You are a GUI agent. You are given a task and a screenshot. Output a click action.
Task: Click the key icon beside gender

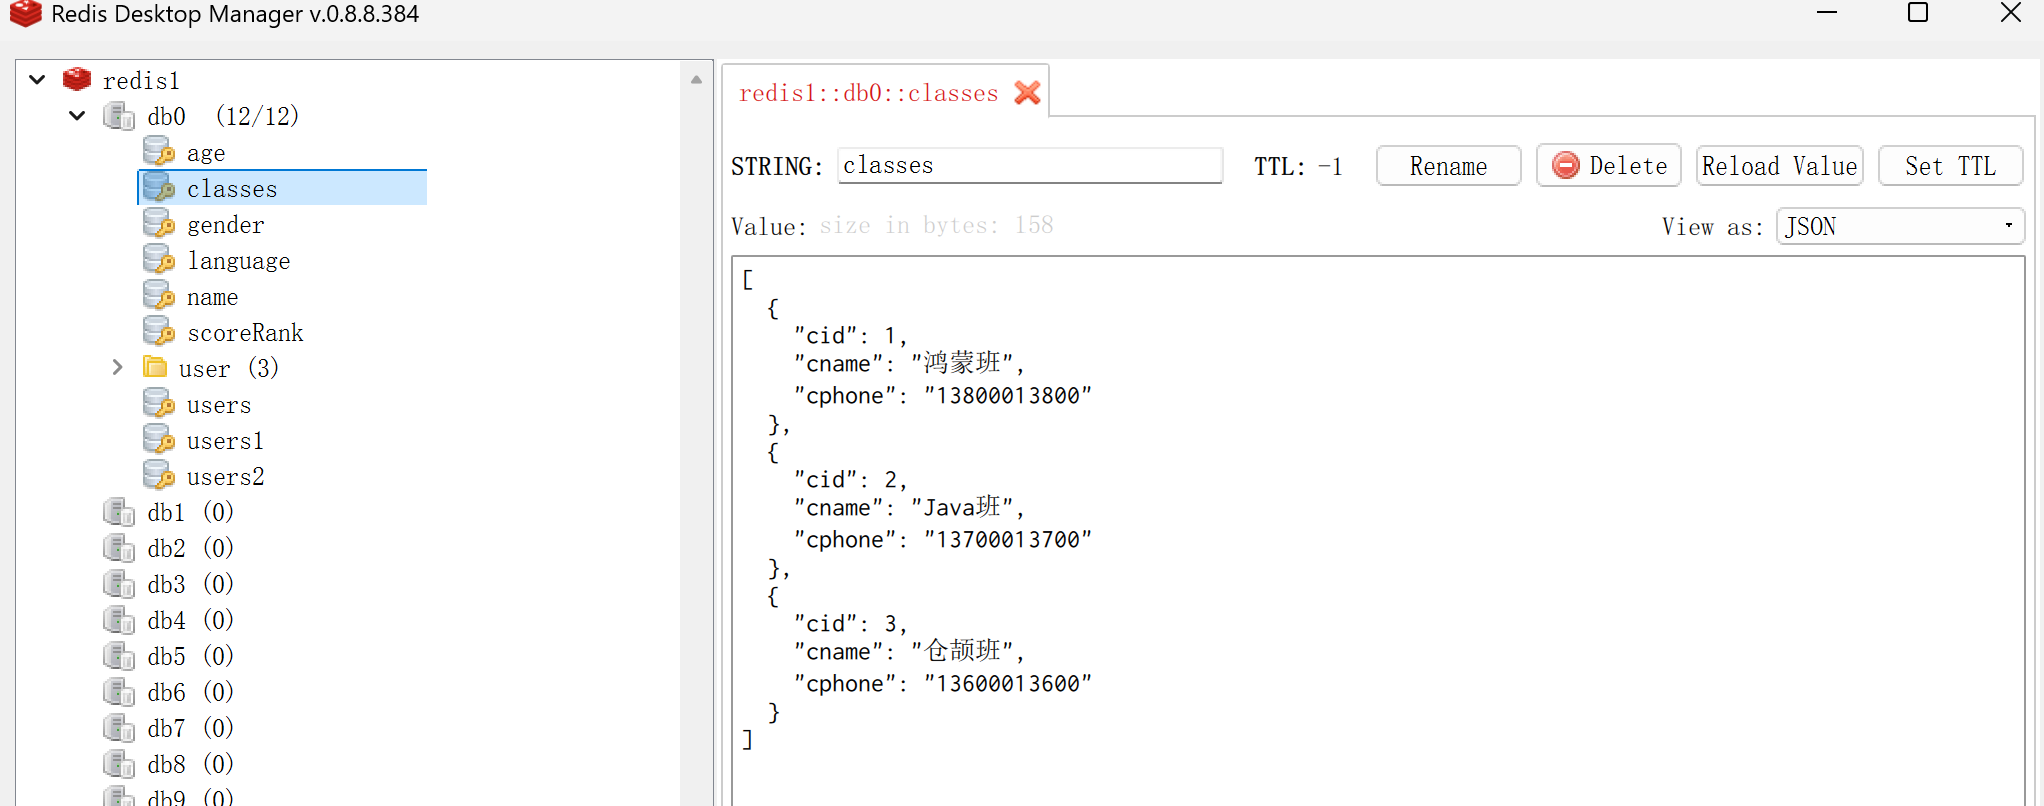click(x=159, y=224)
